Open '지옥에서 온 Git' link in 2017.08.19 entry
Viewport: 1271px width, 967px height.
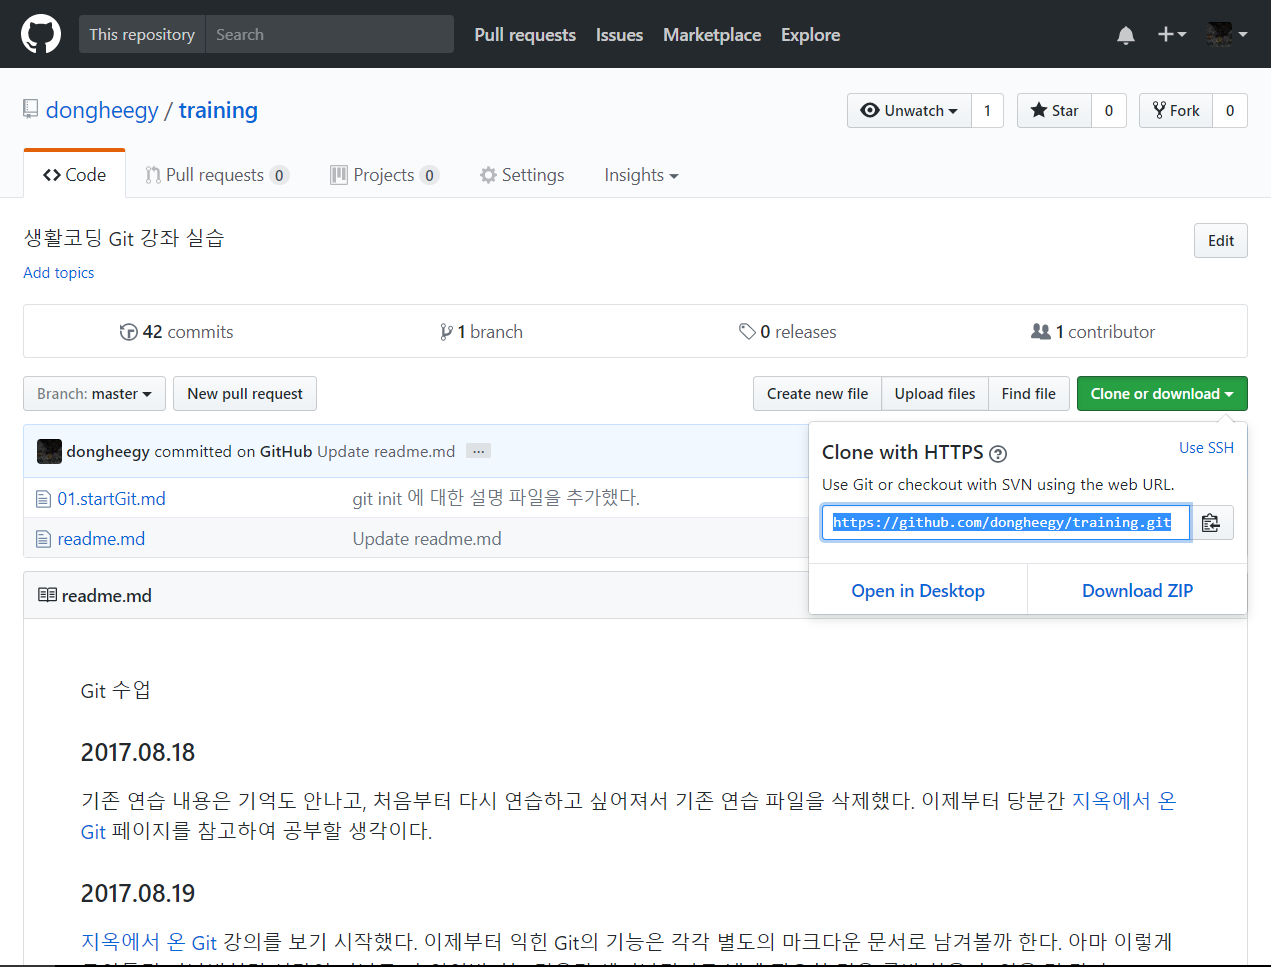click(x=149, y=942)
